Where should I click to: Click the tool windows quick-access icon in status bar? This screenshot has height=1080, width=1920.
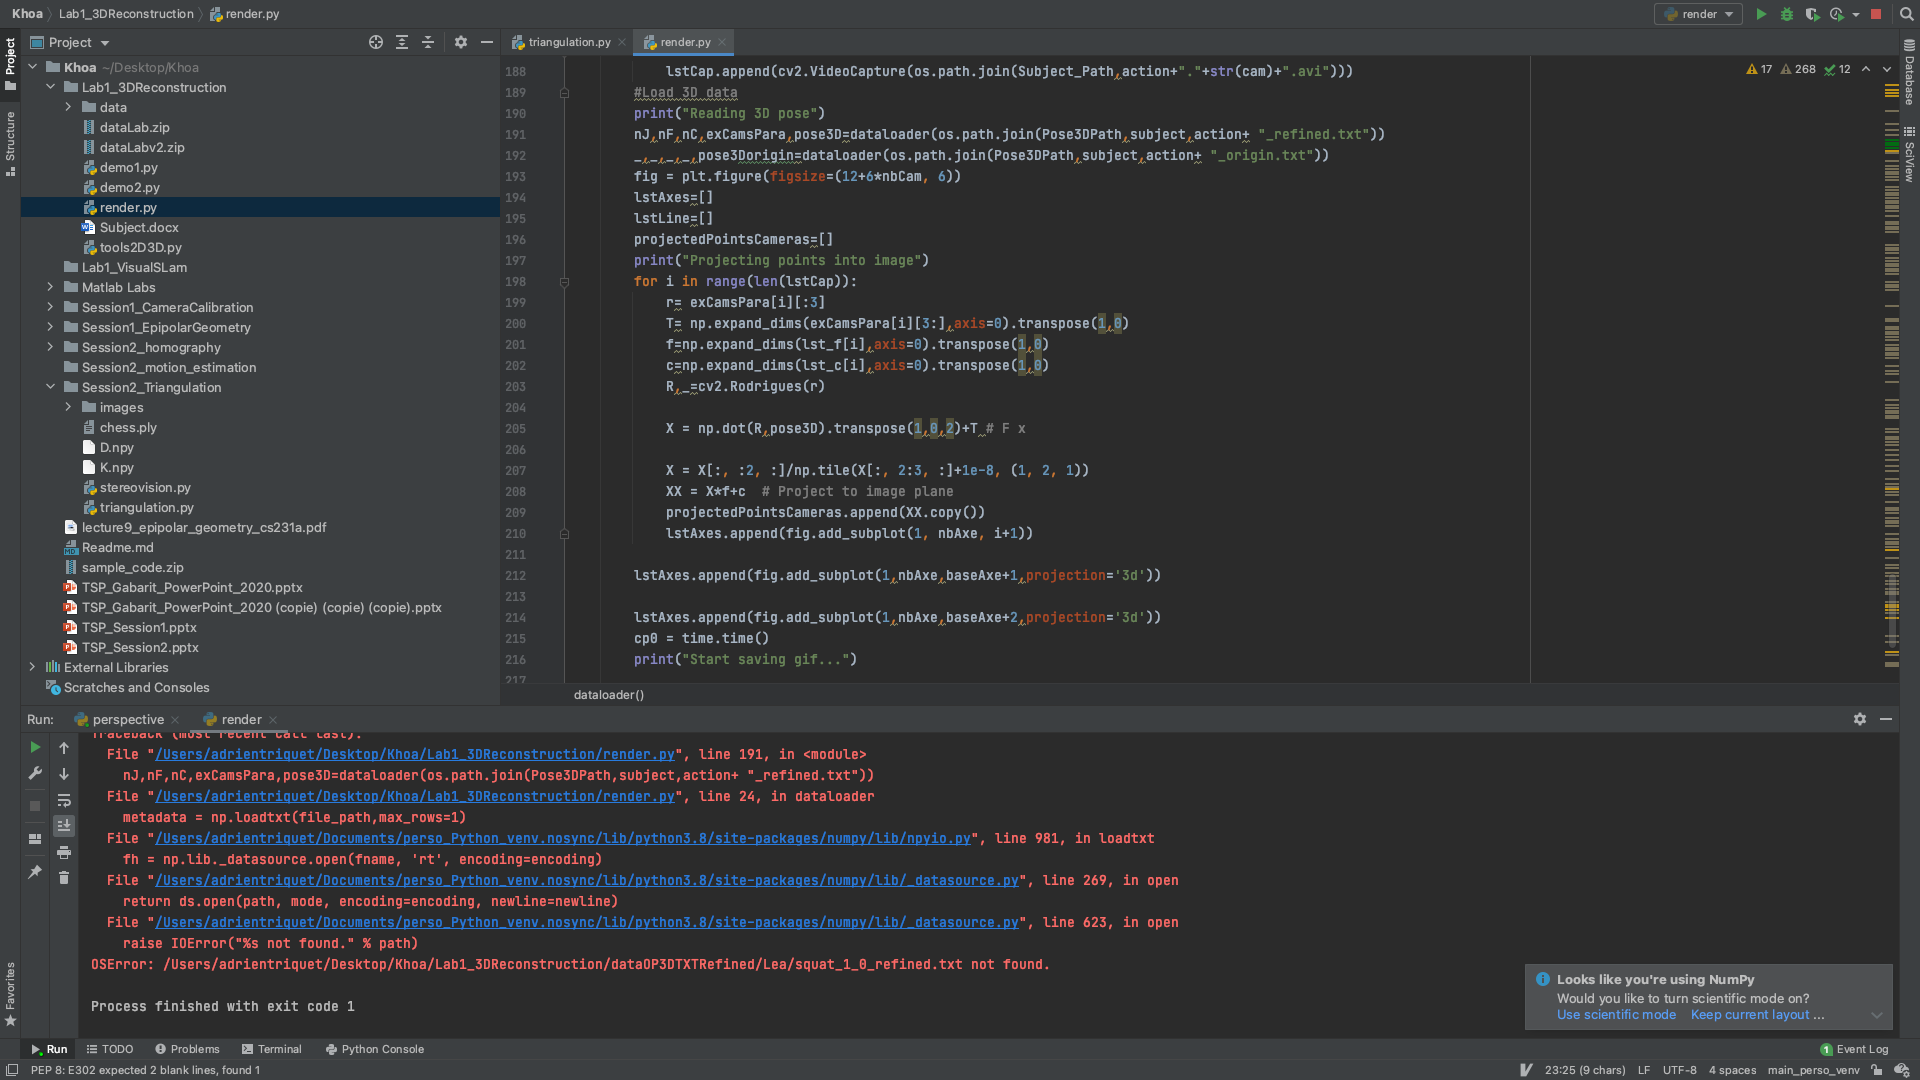pos(12,1070)
